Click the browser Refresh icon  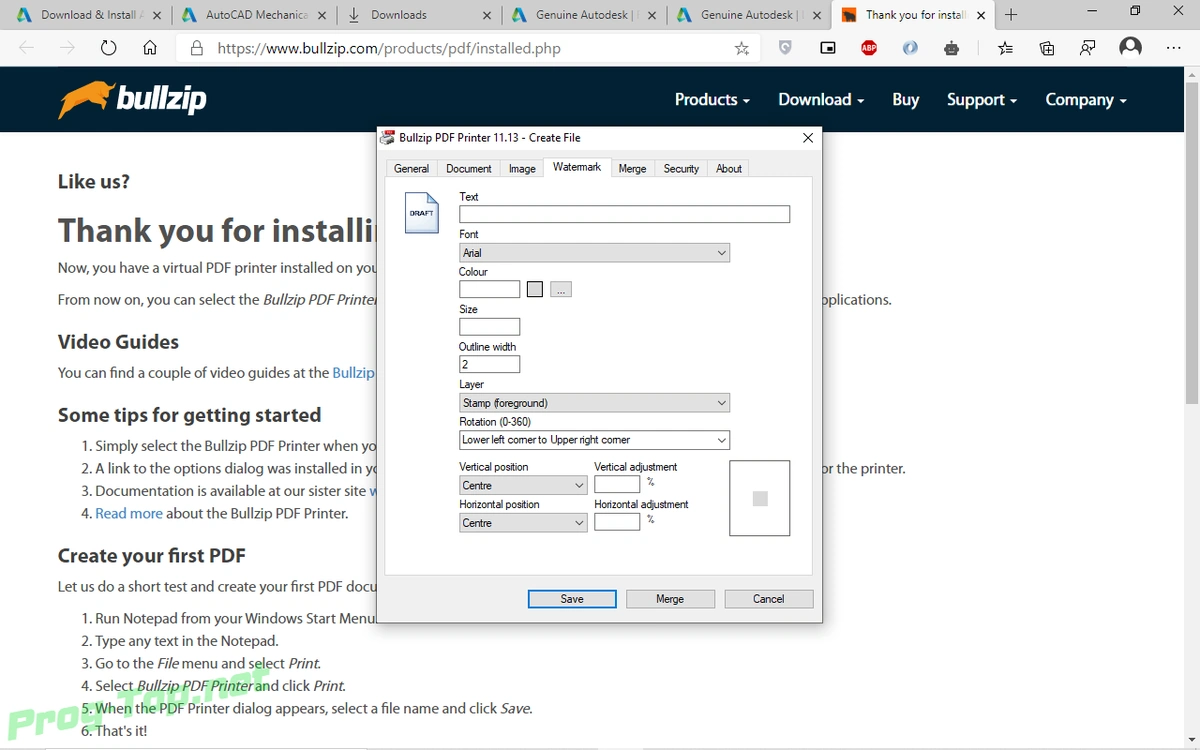pos(108,48)
